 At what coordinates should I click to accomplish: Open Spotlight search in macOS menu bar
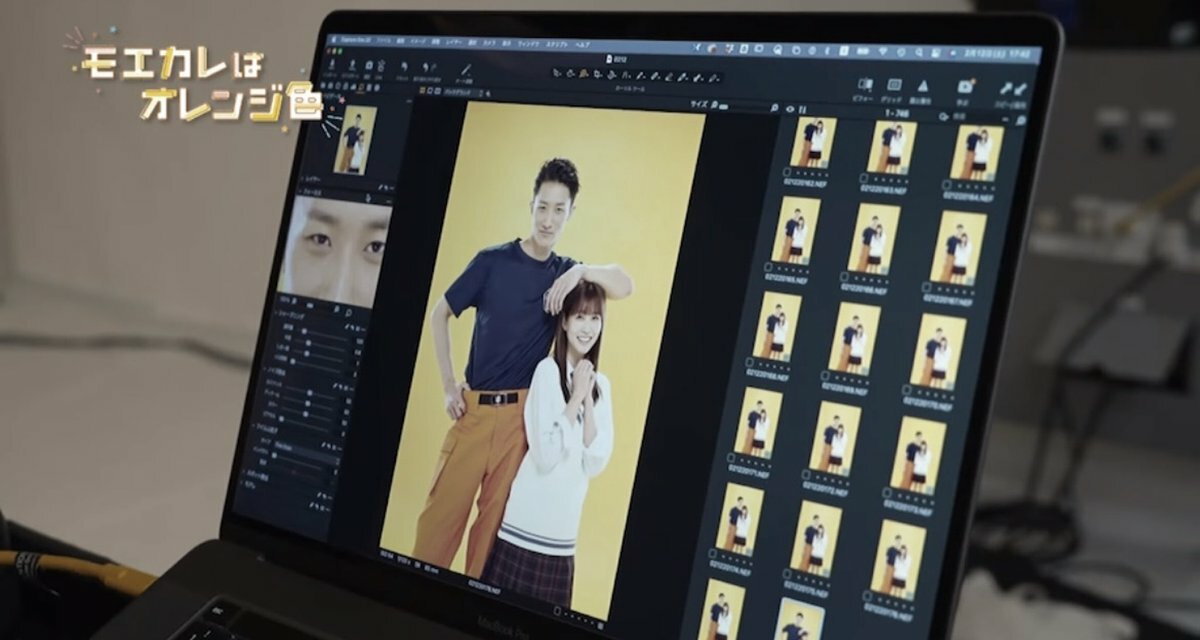click(918, 52)
